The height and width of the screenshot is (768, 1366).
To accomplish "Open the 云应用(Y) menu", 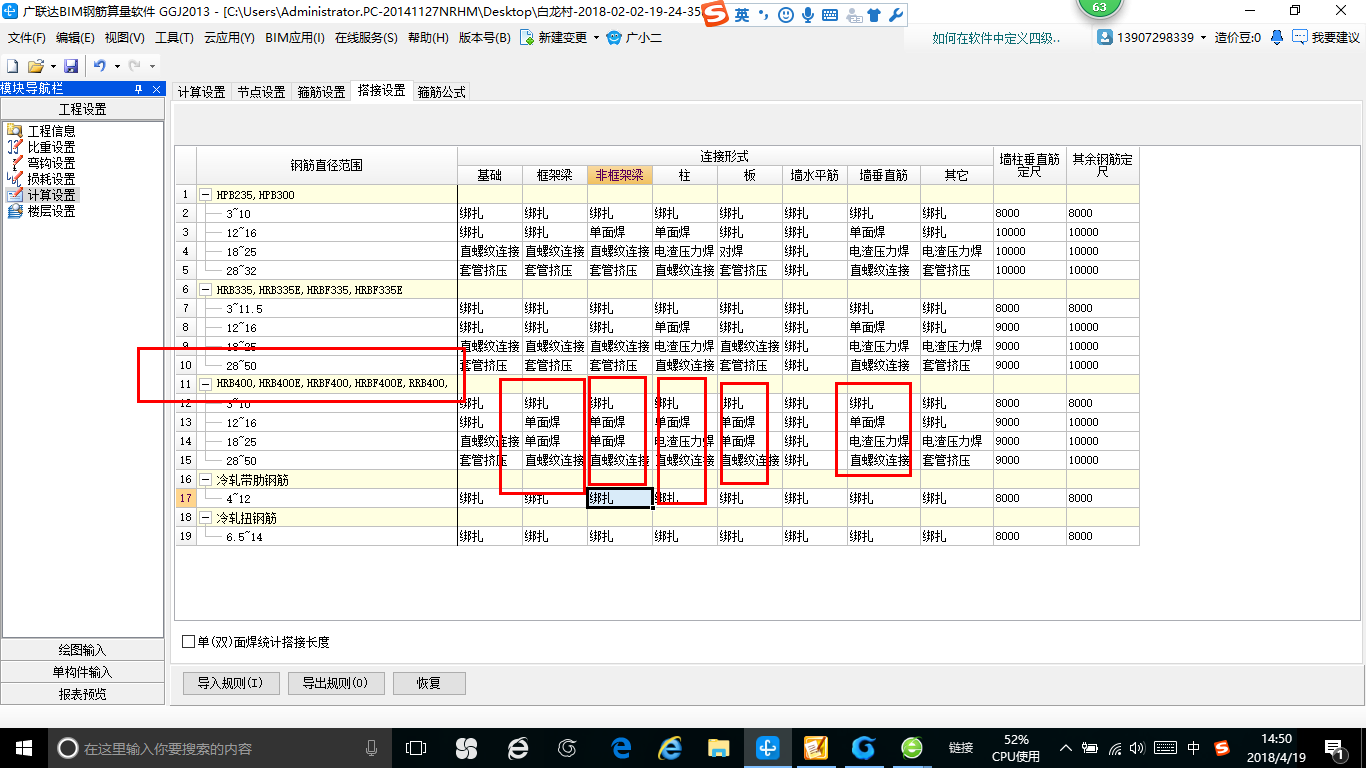I will [x=229, y=38].
